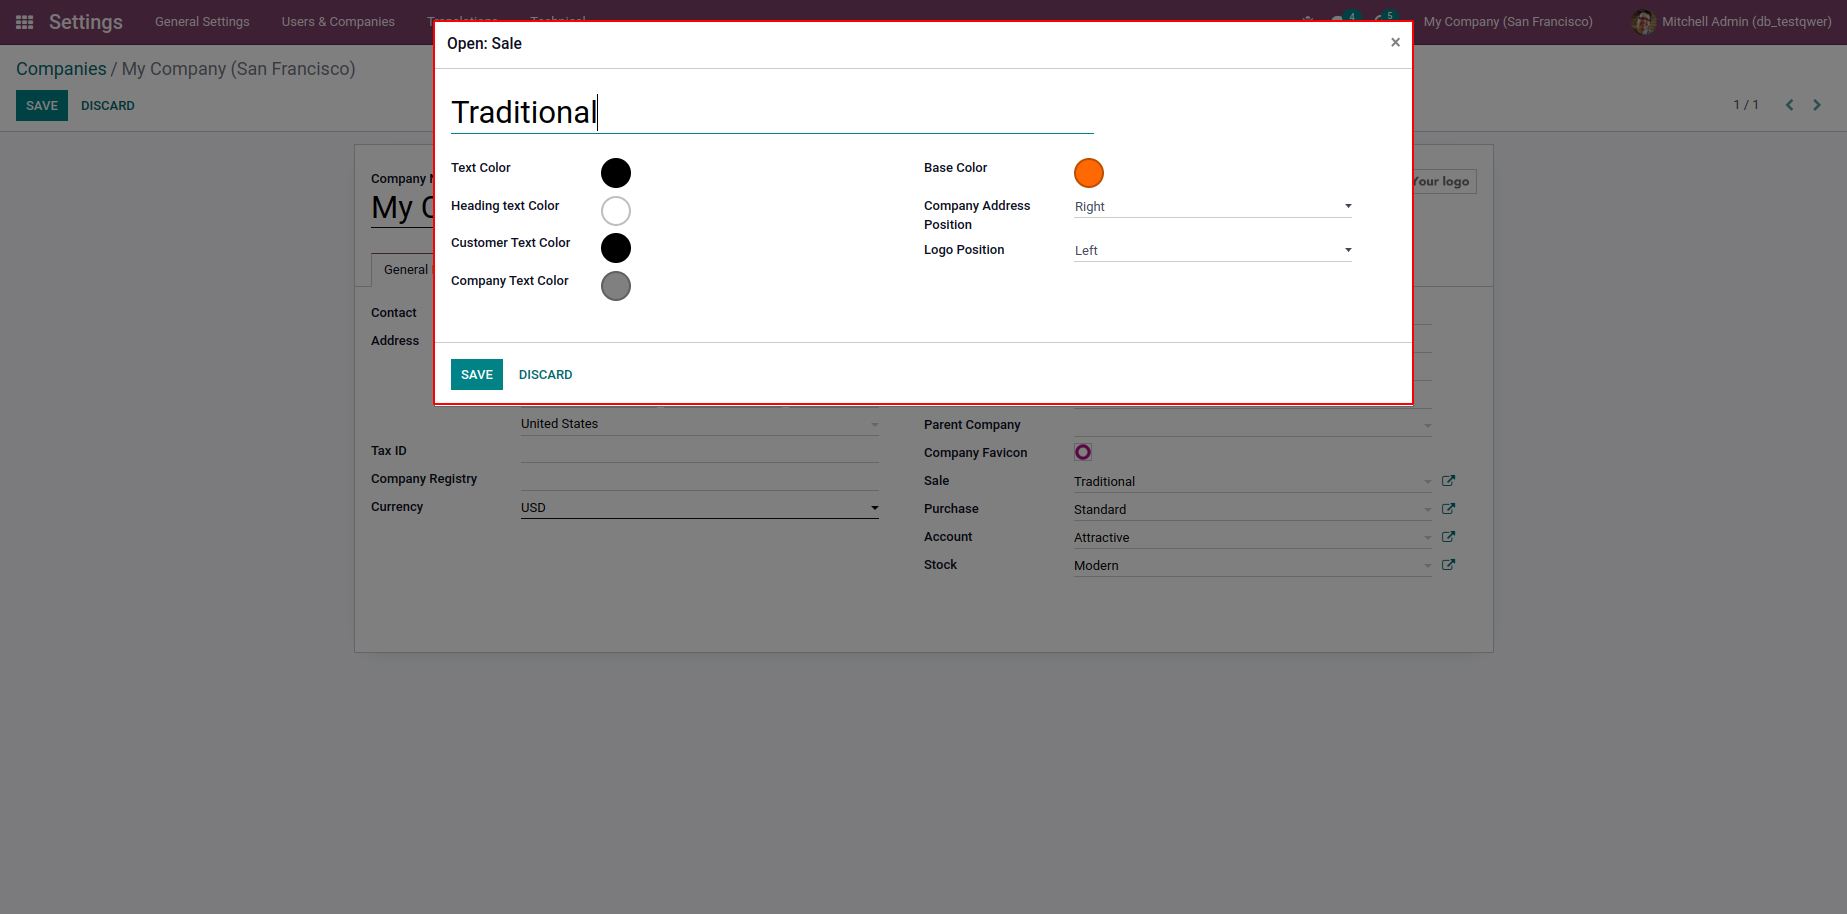Discard company record changes
This screenshot has height=914, width=1847.
point(108,105)
